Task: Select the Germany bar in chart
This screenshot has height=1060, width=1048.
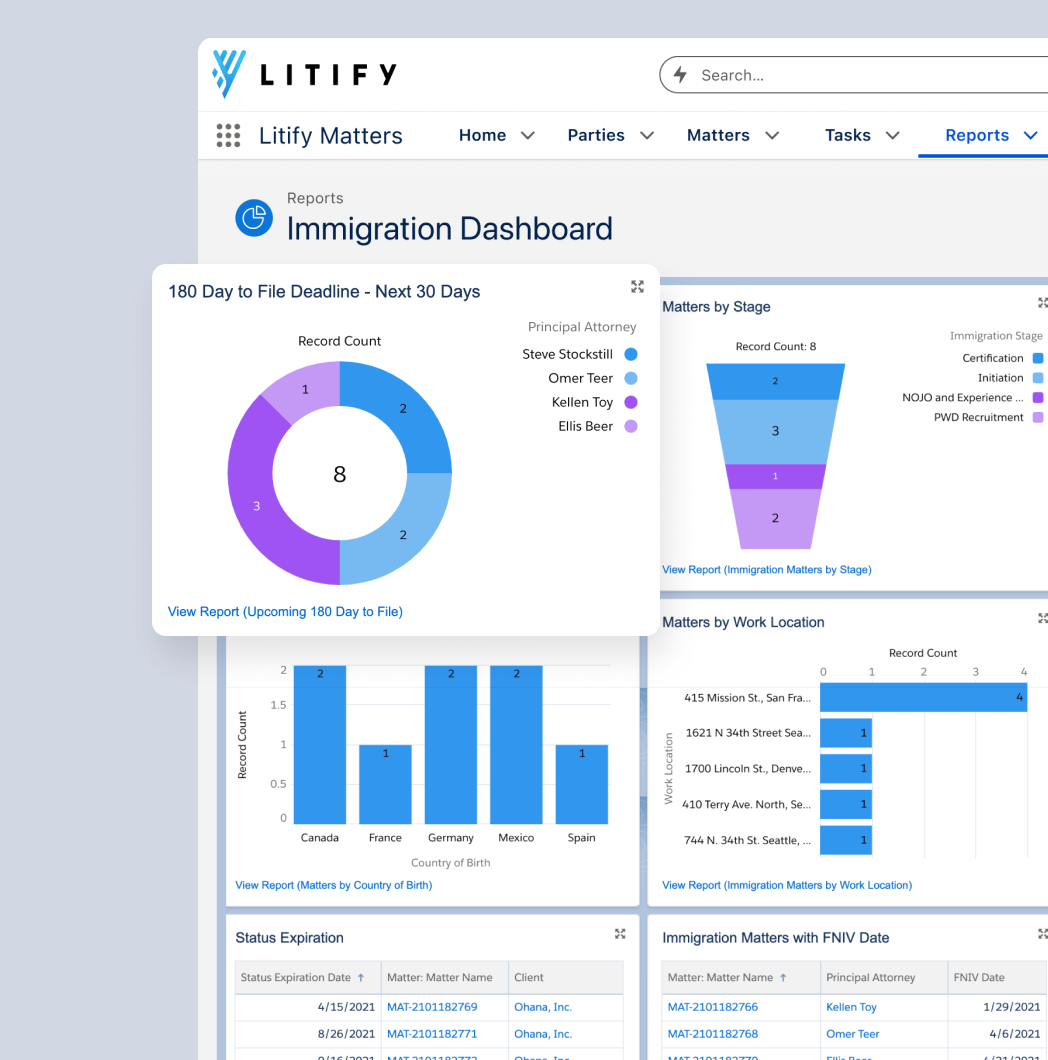Action: coord(451,744)
